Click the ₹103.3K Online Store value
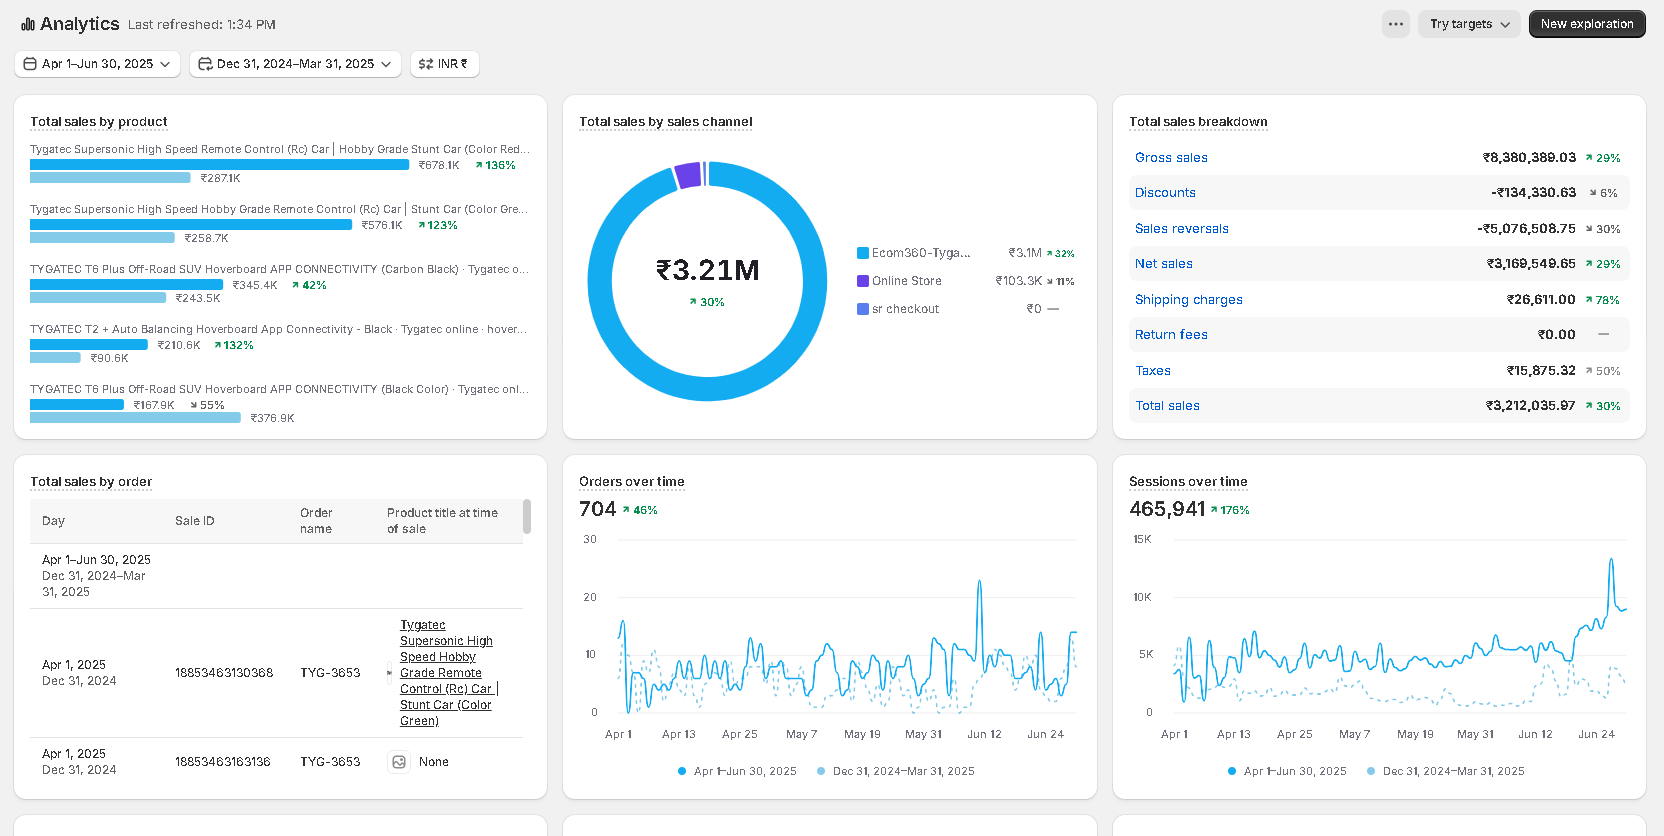Viewport: 1664px width, 836px height. (x=1018, y=281)
